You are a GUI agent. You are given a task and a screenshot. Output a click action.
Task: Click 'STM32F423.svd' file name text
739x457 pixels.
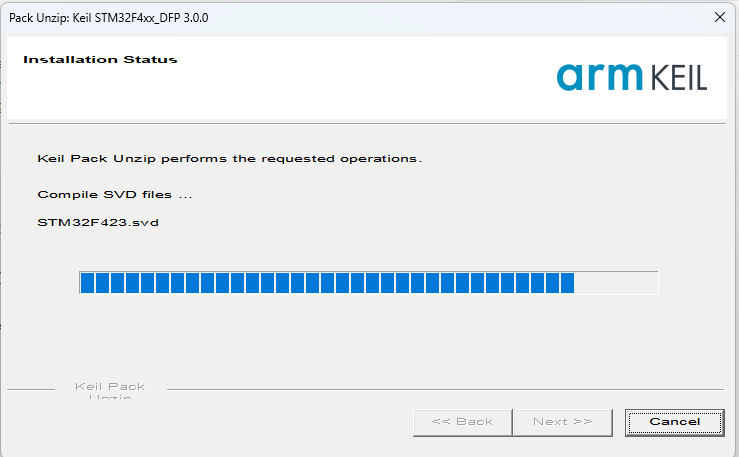(x=98, y=222)
